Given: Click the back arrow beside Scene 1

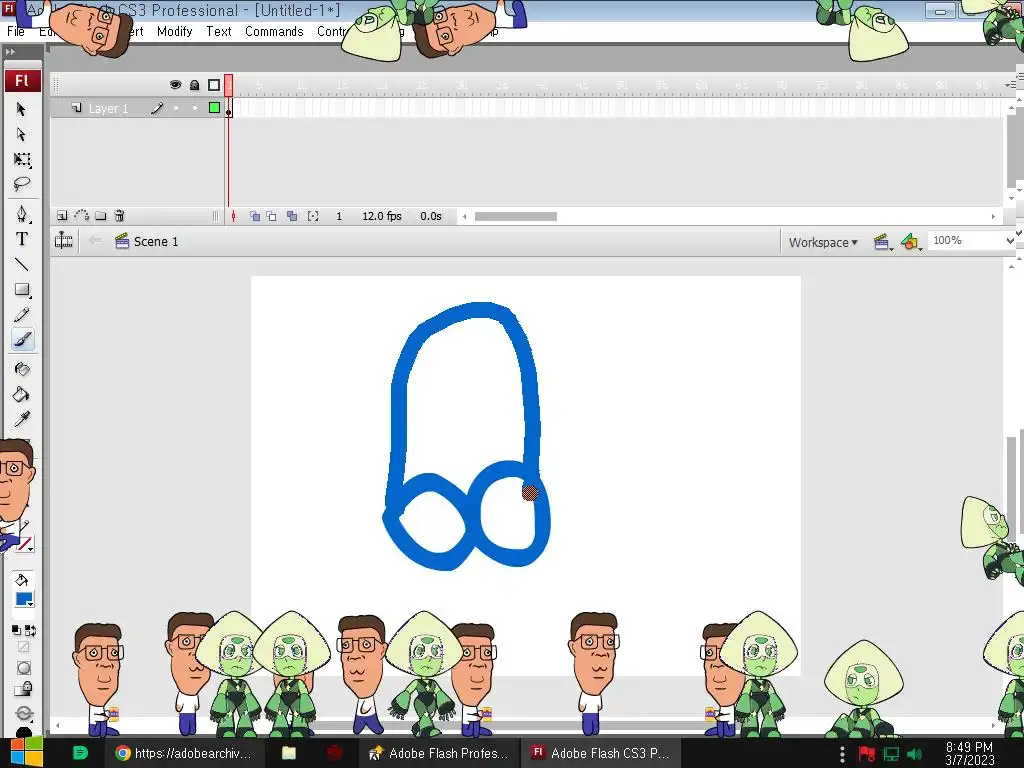Looking at the screenshot, I should tap(95, 240).
